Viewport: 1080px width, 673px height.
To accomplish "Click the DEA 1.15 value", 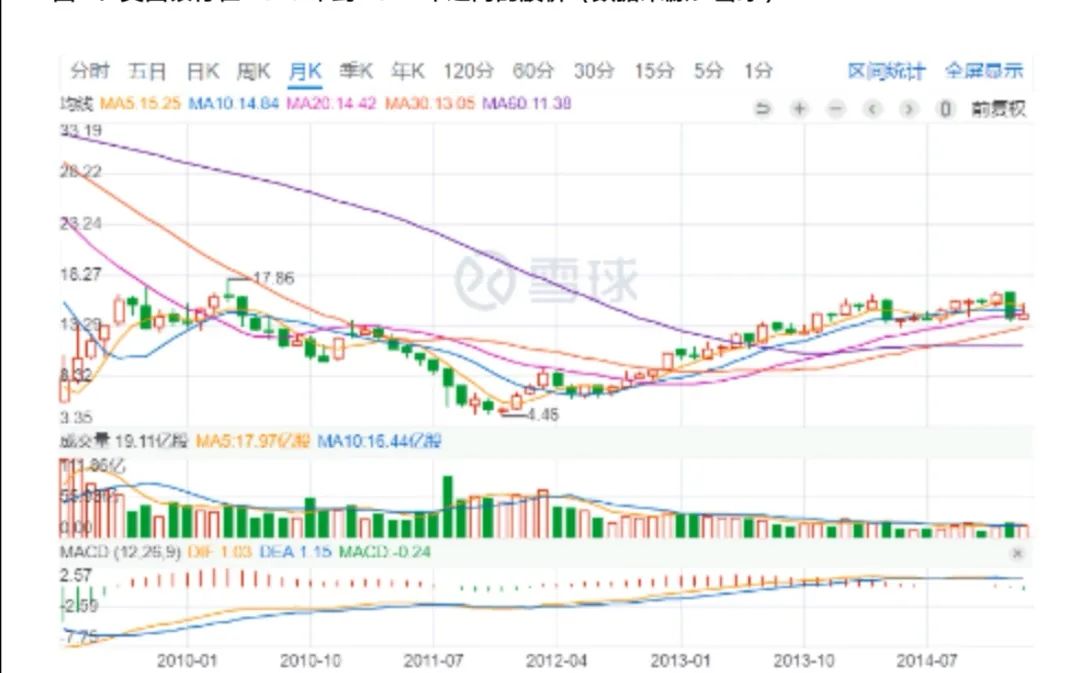I will click(x=295, y=552).
